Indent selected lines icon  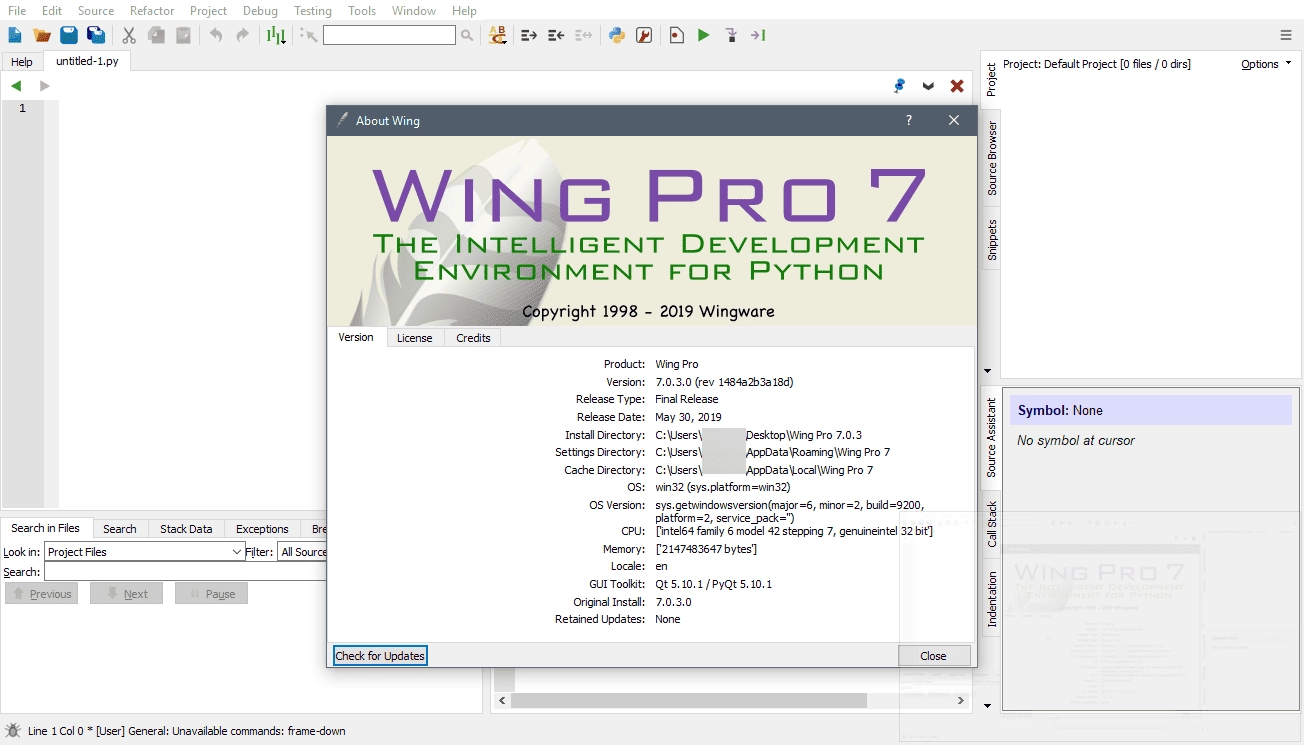529,35
